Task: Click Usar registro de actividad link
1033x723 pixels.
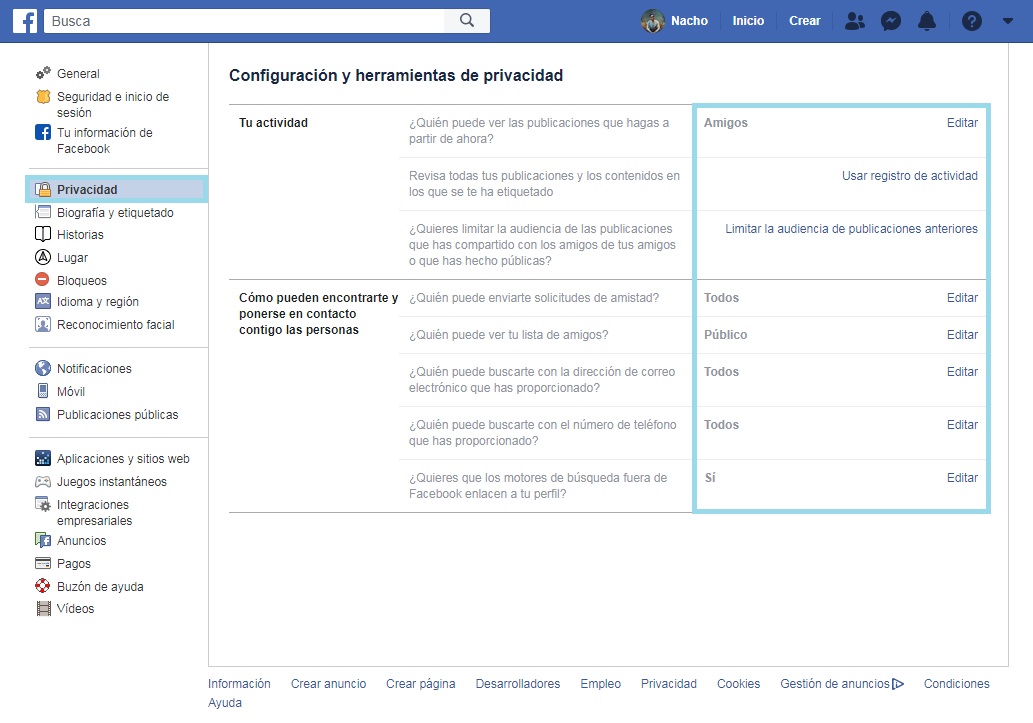Action: click(x=909, y=176)
